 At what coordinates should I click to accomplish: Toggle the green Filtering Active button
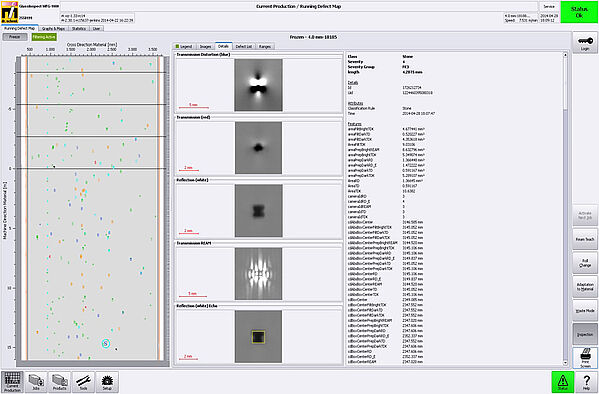tap(44, 37)
